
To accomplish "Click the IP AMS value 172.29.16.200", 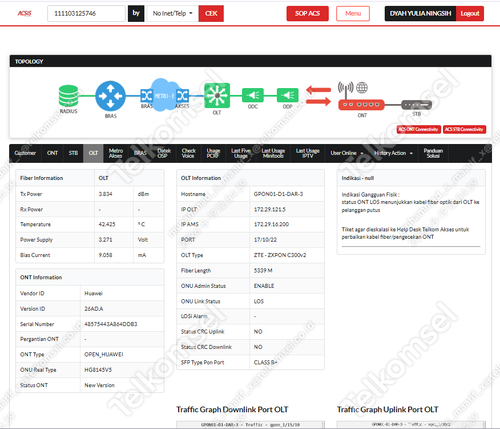I will tap(271, 224).
